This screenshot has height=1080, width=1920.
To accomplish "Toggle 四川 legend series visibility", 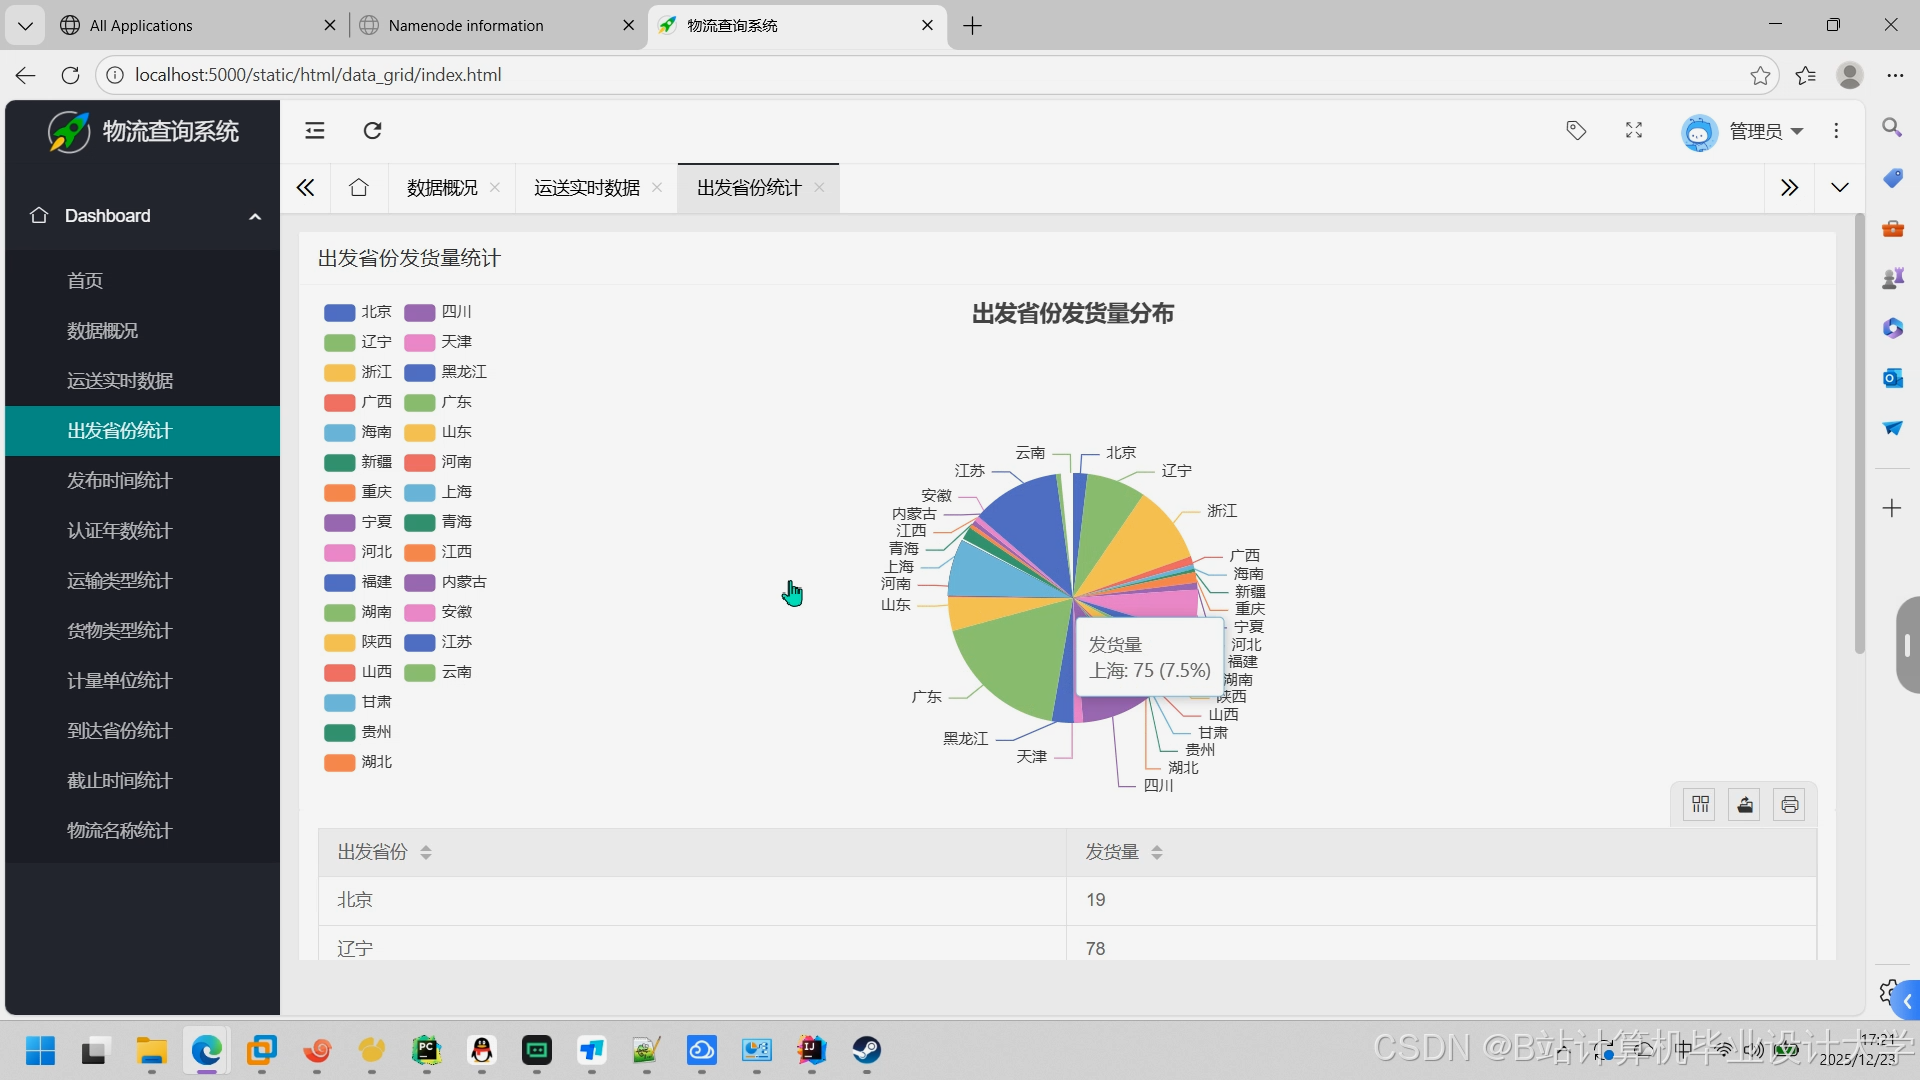I will point(438,312).
